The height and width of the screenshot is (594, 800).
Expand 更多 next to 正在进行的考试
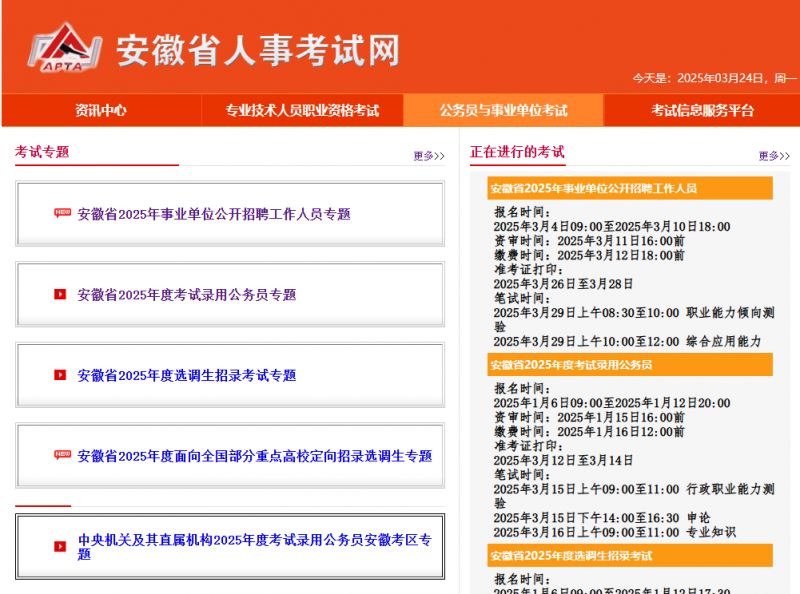[x=774, y=156]
